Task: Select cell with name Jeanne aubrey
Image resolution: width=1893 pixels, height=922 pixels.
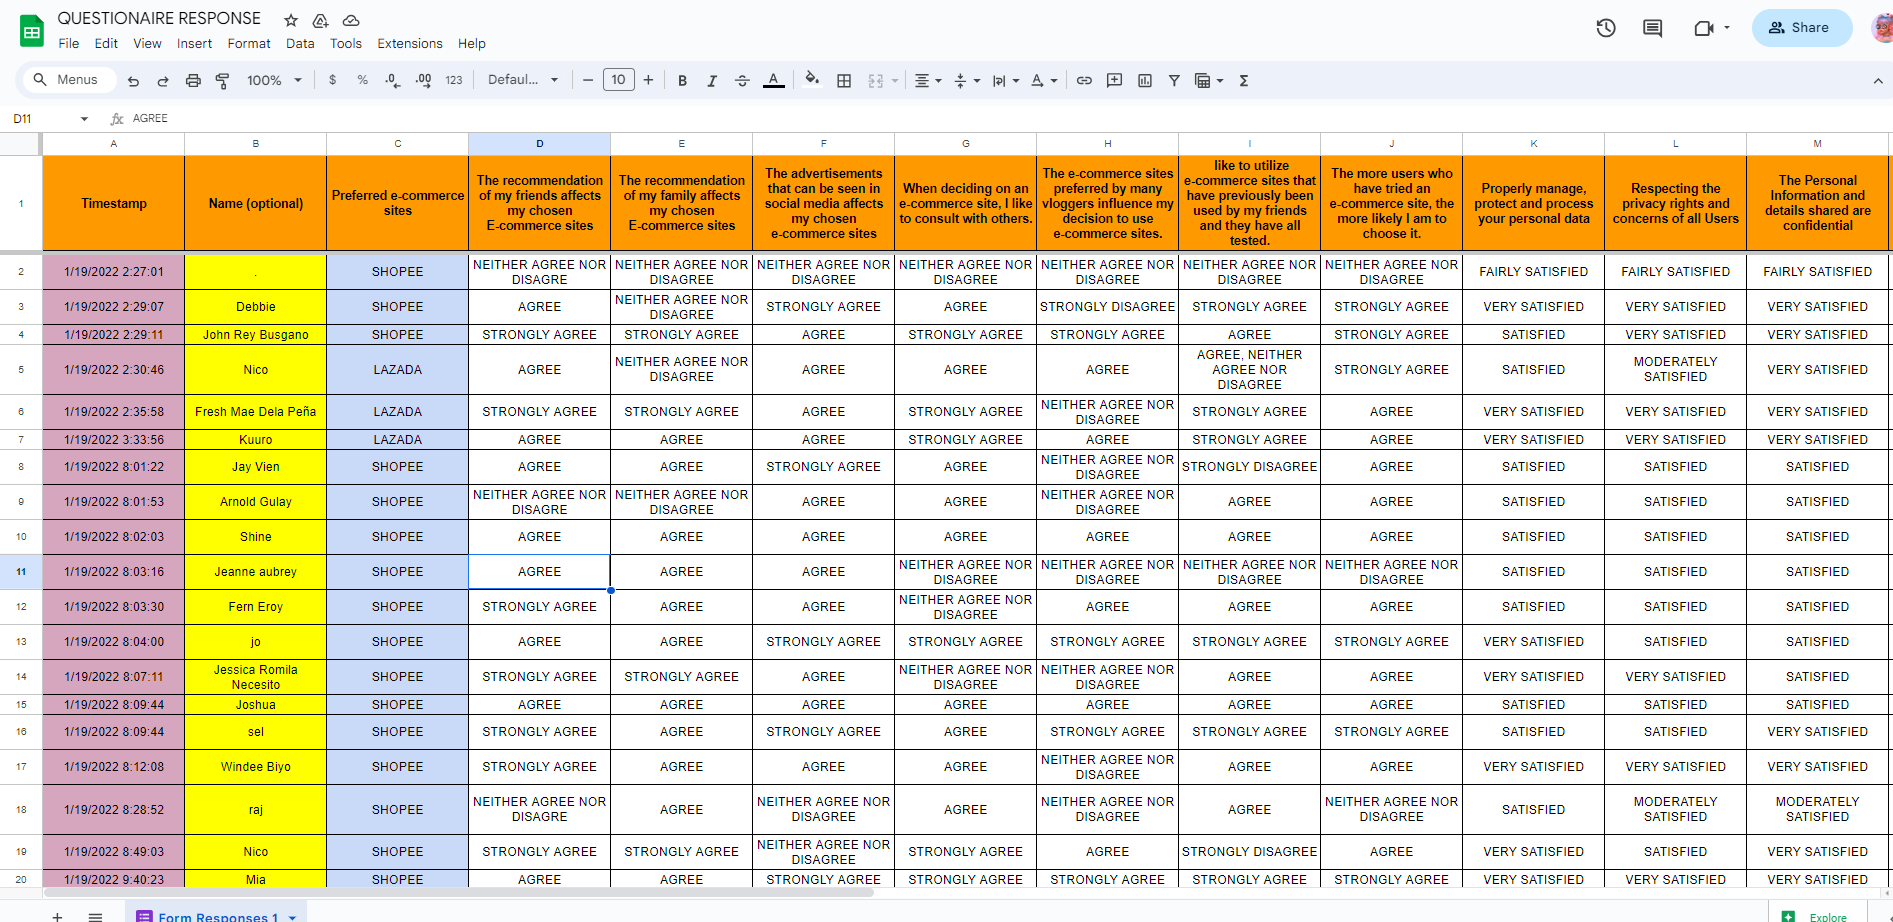Action: [256, 572]
